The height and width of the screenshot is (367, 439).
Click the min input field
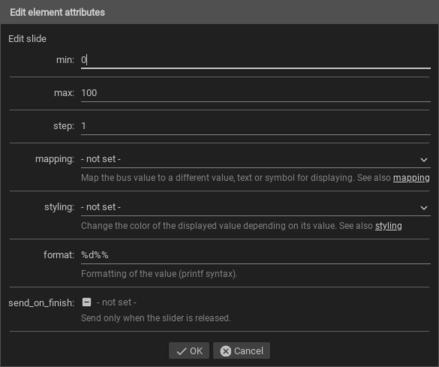pos(256,60)
